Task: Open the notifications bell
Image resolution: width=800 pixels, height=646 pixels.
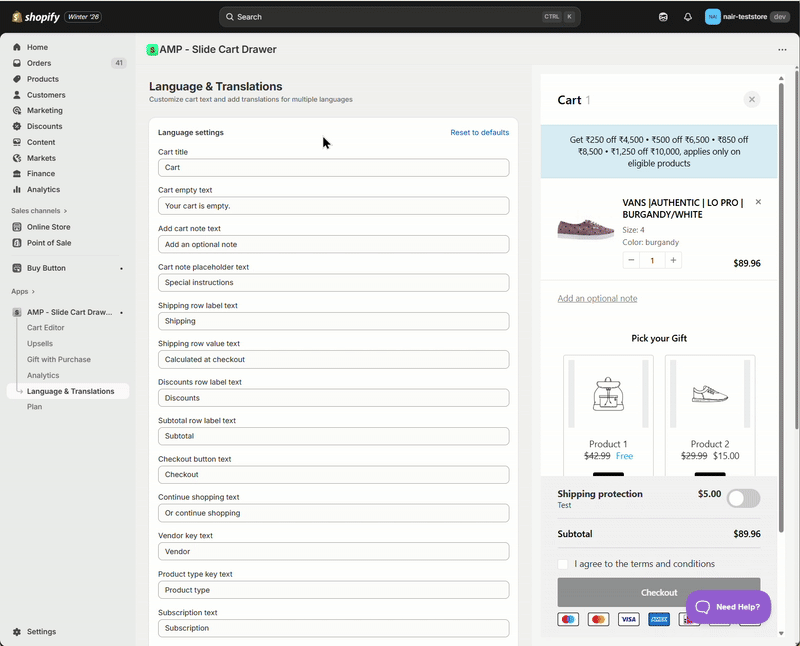Action: [688, 17]
